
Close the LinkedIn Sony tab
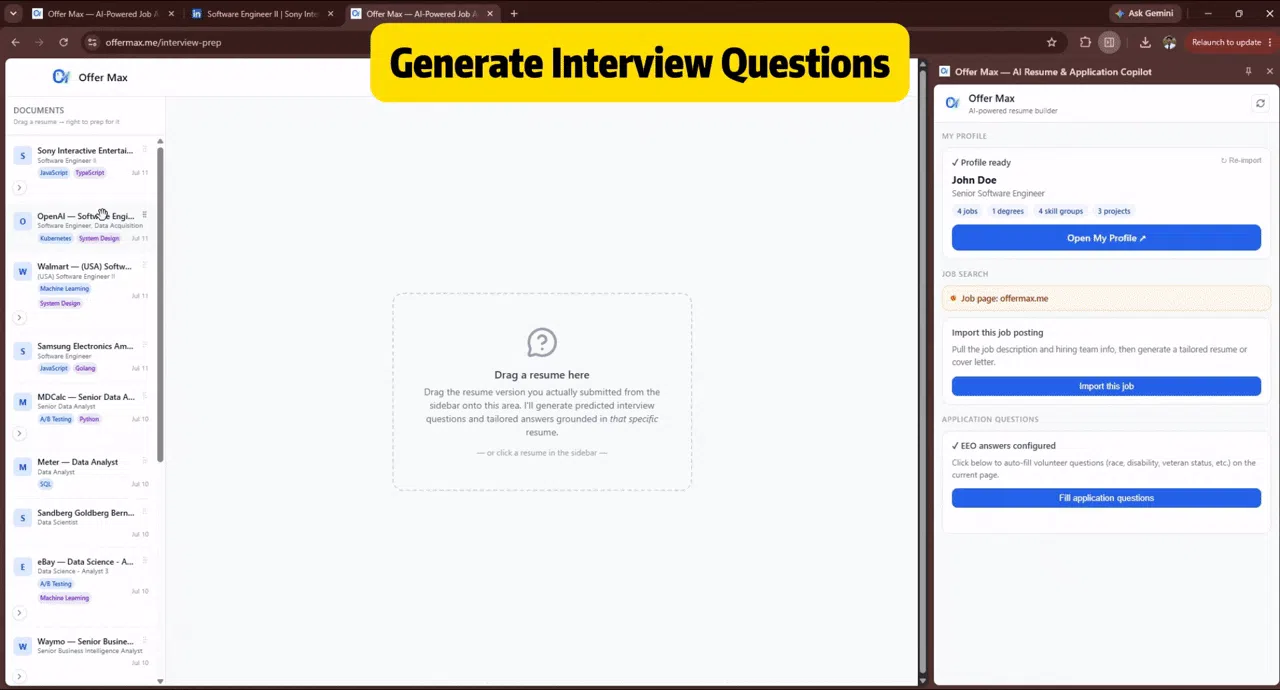tap(331, 14)
